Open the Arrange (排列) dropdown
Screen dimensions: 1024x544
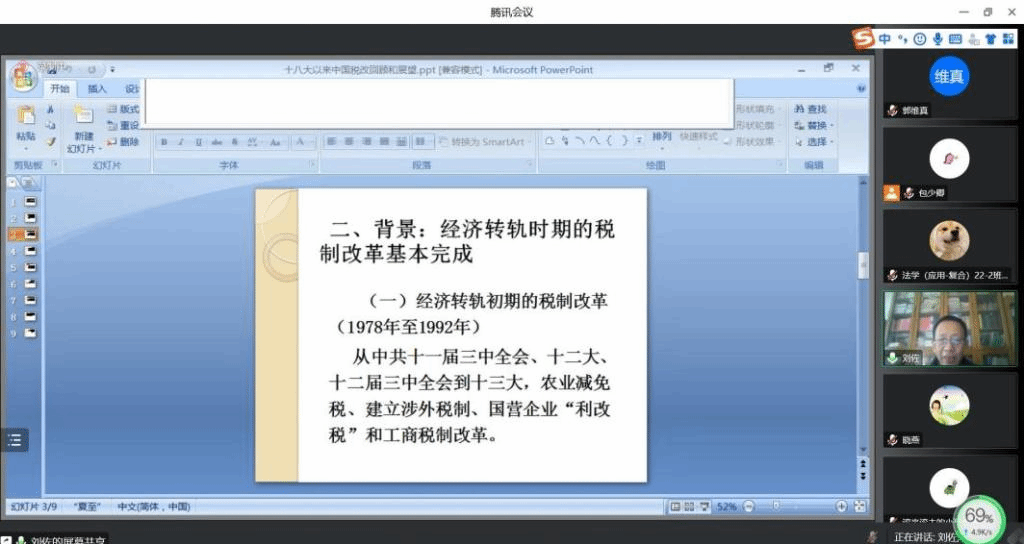(662, 137)
